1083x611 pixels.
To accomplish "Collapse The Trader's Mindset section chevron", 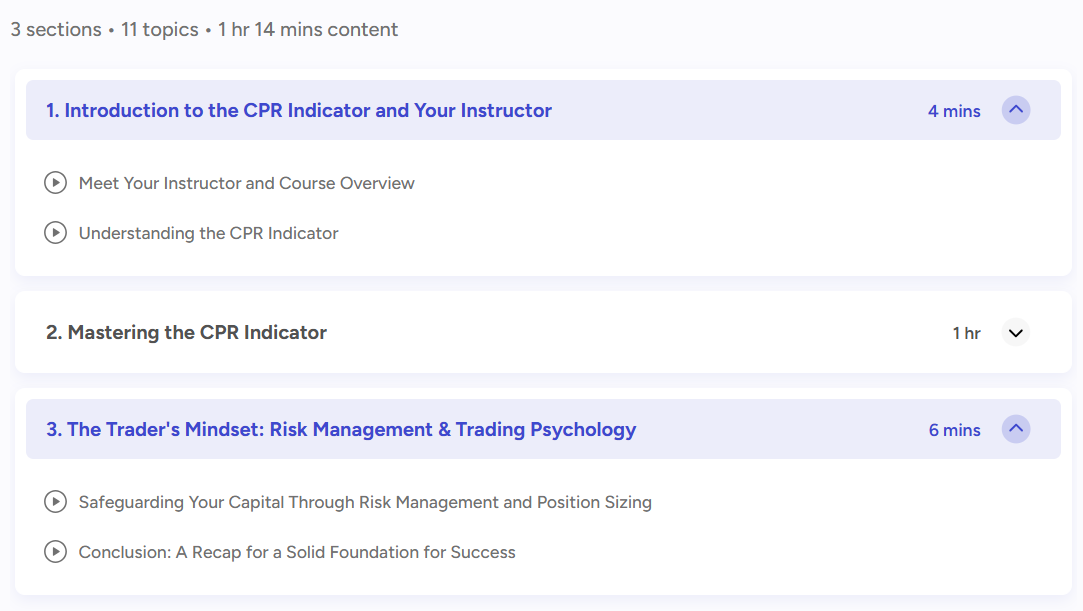I will pos(1016,430).
